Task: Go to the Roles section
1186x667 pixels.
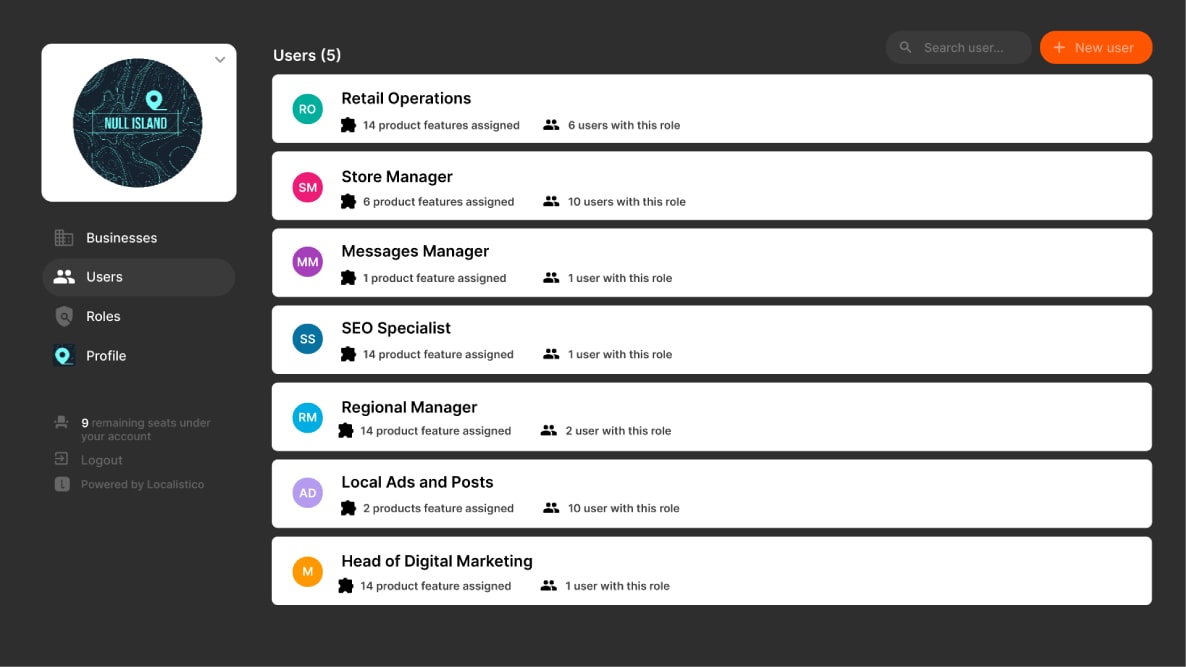Action: click(103, 316)
